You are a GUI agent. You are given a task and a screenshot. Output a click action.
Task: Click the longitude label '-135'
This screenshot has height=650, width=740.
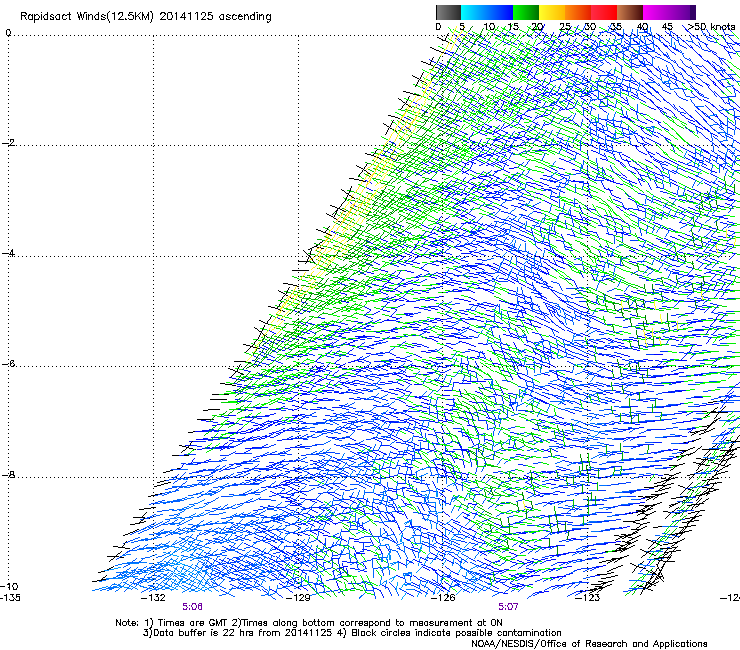(10, 598)
